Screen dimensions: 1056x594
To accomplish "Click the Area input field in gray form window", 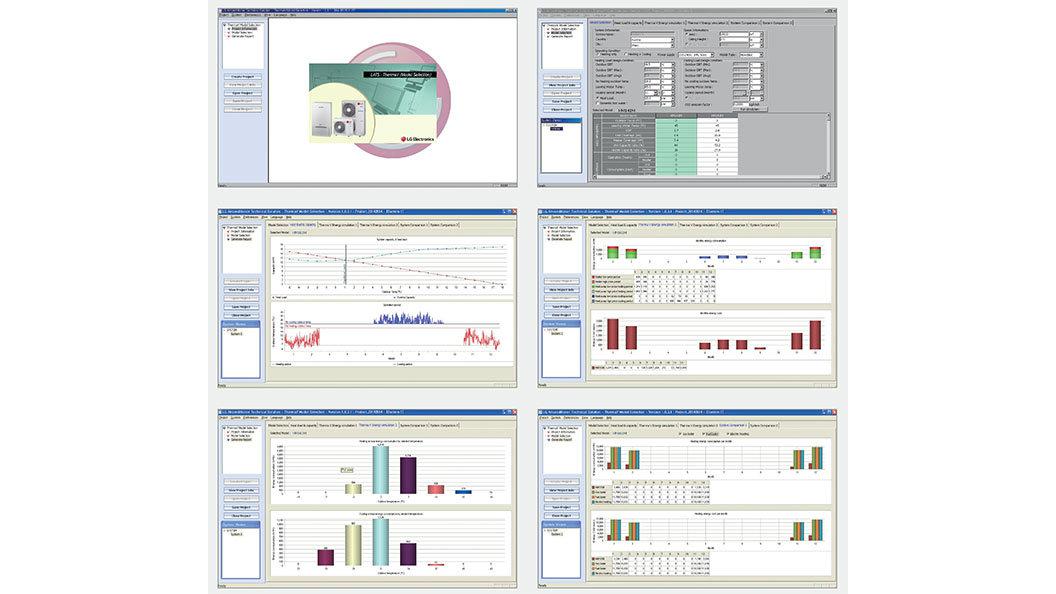I will pos(734,34).
